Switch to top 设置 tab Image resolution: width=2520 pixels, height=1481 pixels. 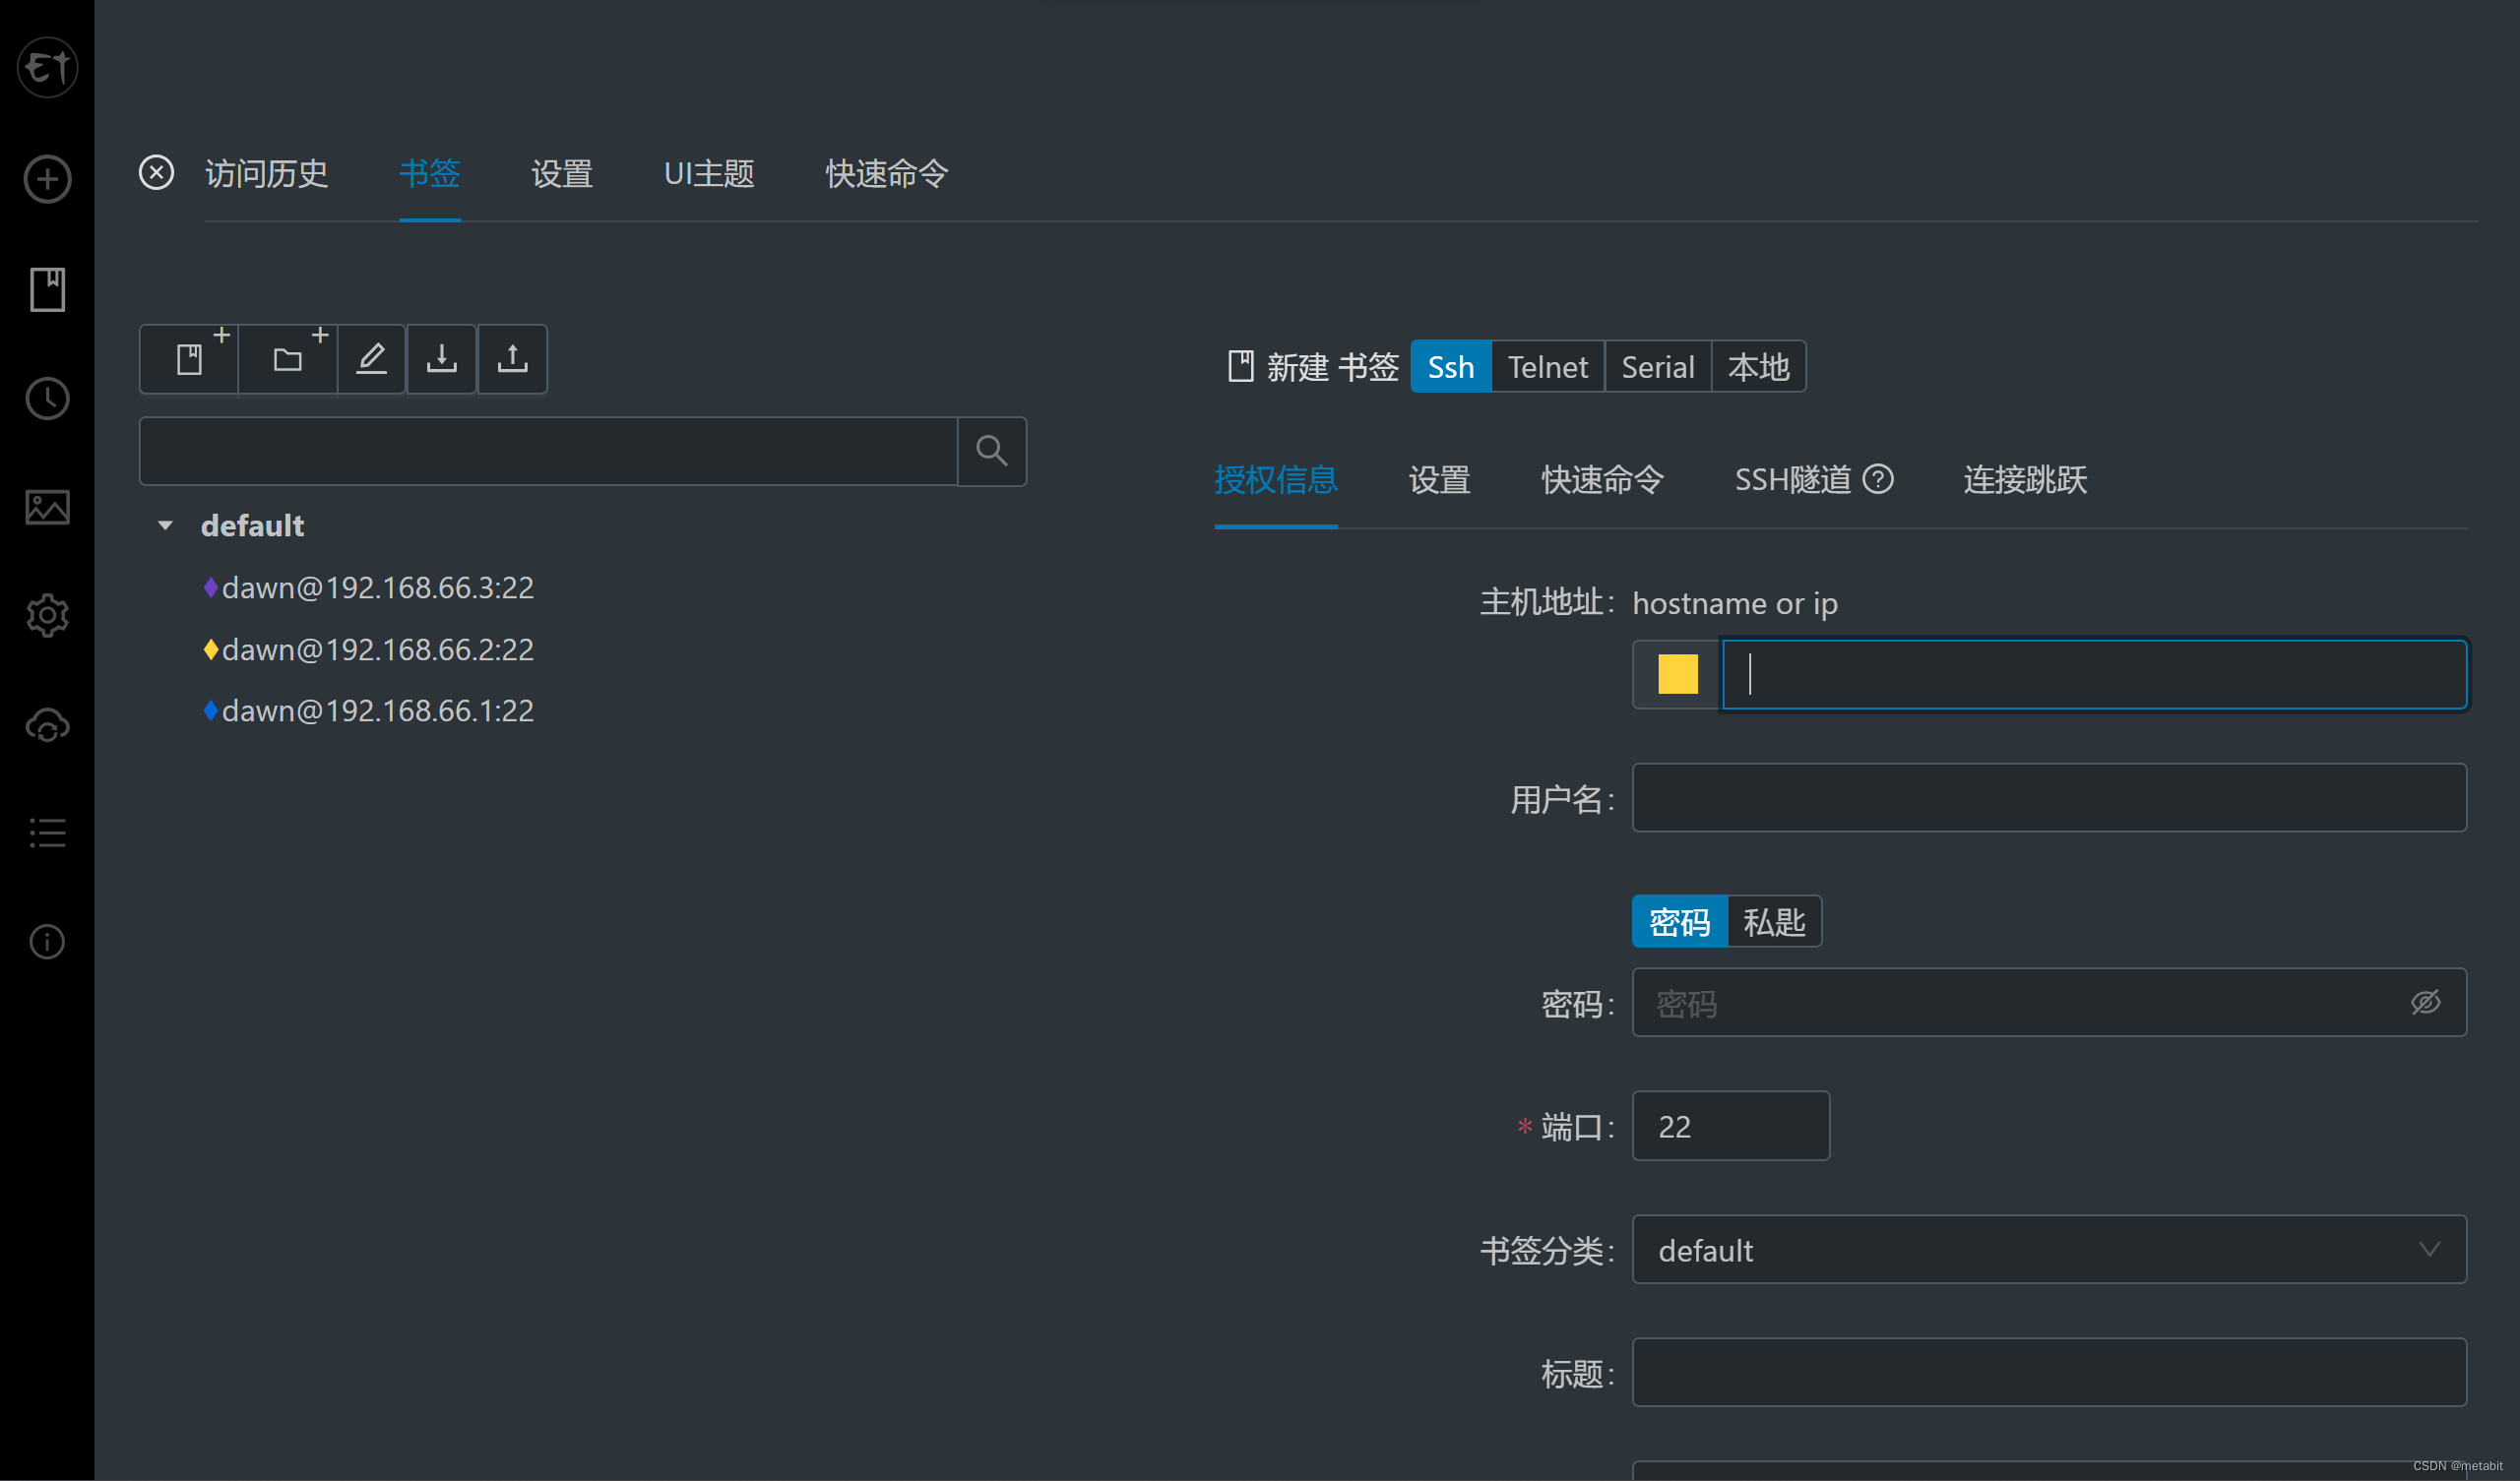pyautogui.click(x=561, y=174)
